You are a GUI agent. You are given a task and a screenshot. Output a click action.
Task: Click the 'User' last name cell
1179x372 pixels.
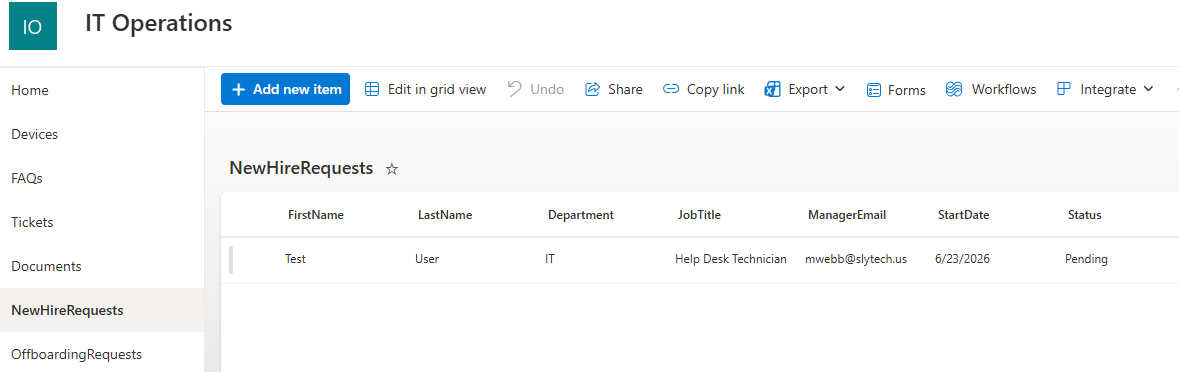tap(427, 259)
